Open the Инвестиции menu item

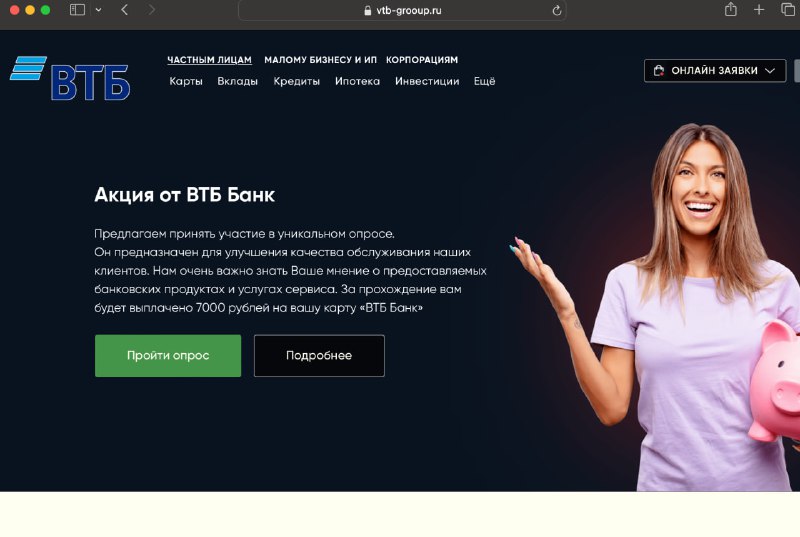pyautogui.click(x=427, y=81)
